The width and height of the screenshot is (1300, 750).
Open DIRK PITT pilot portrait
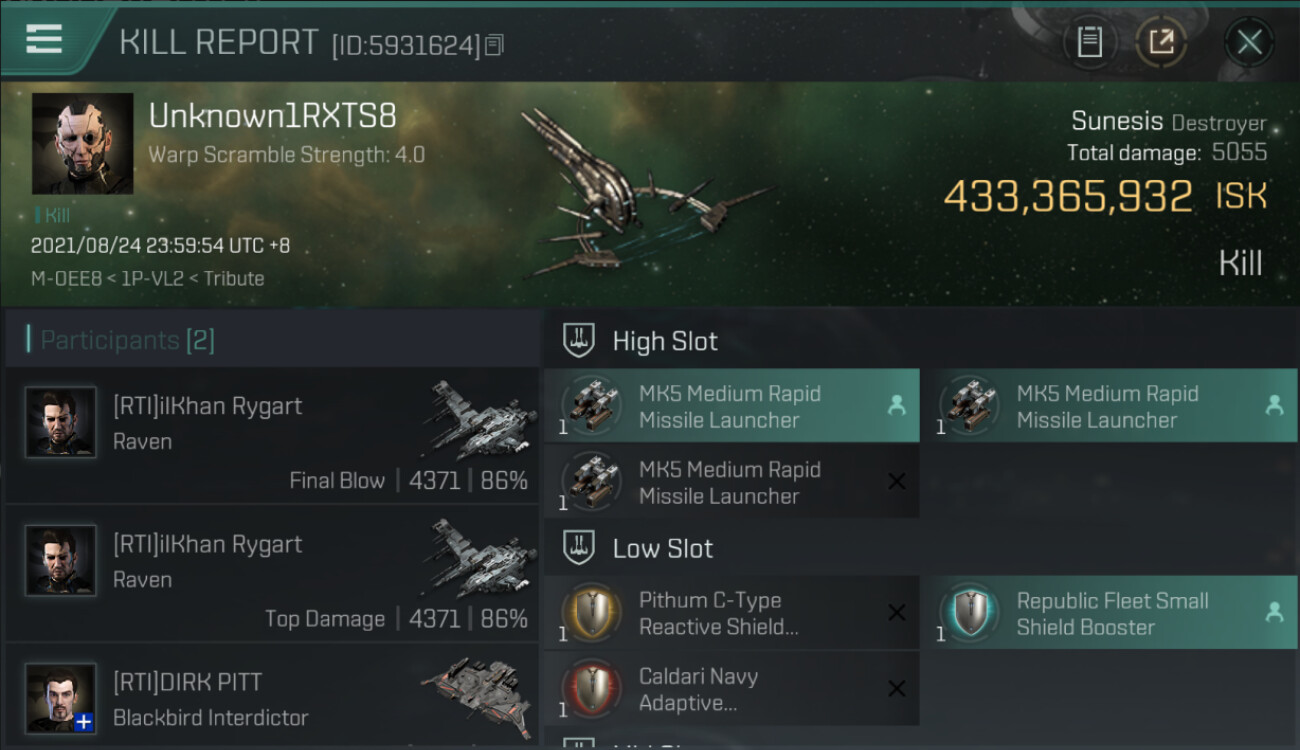[61, 698]
